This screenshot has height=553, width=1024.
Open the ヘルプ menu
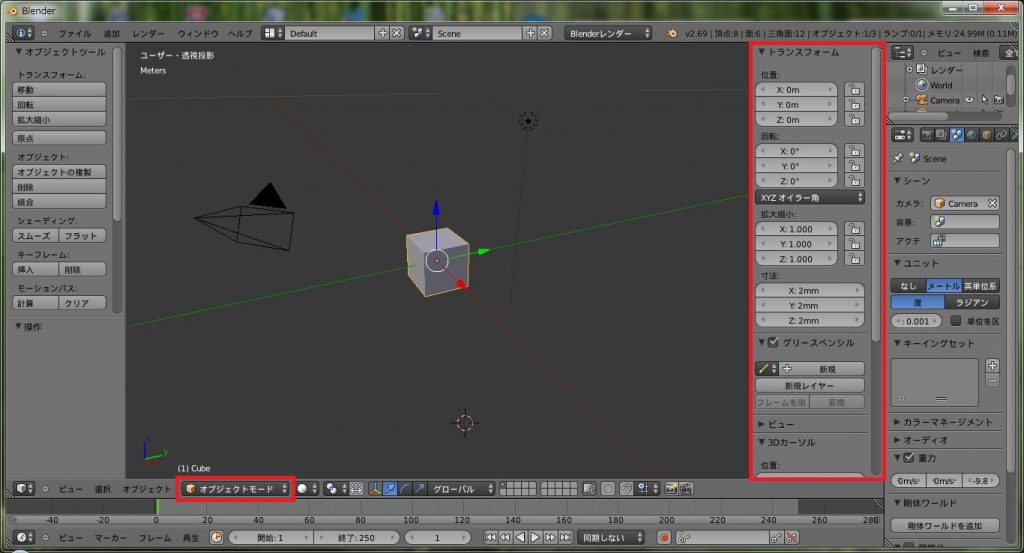[x=240, y=33]
